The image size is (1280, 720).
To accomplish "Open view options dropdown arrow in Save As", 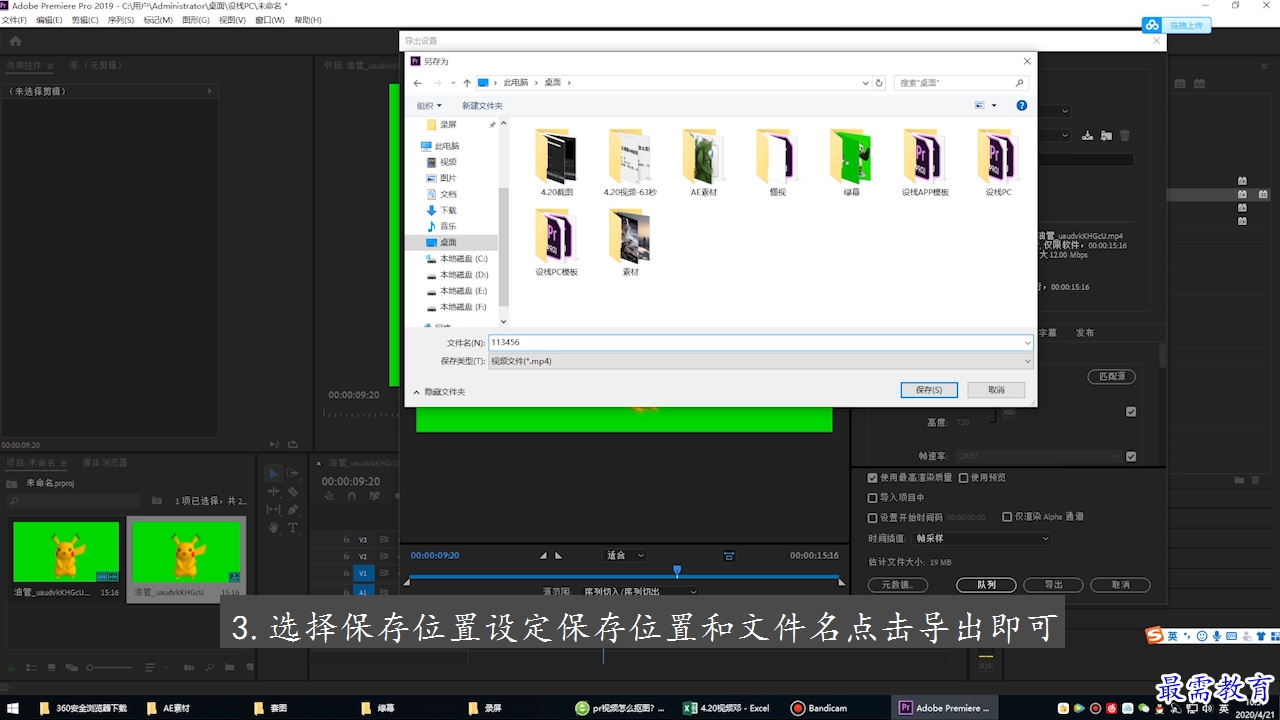I will 994,105.
